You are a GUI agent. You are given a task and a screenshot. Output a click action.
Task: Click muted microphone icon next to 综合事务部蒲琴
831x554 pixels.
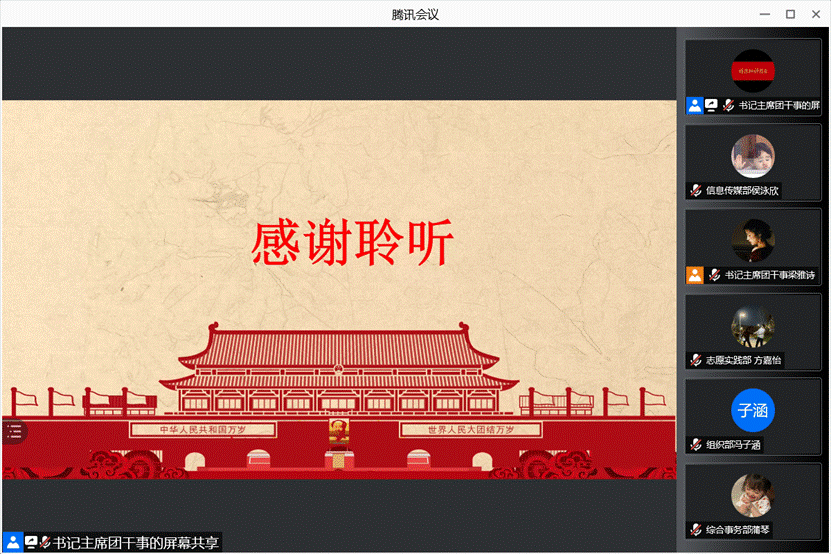click(x=696, y=529)
